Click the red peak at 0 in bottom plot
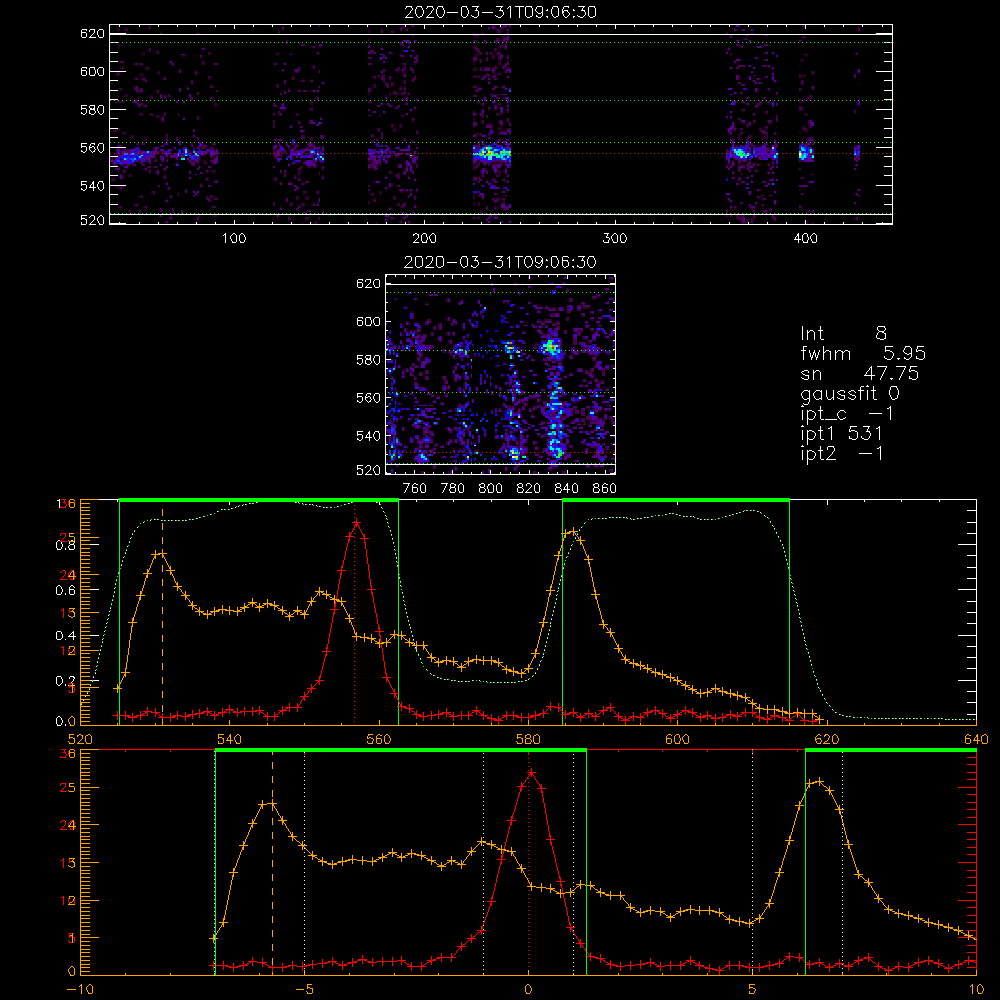The image size is (1000, 1000). click(x=531, y=773)
